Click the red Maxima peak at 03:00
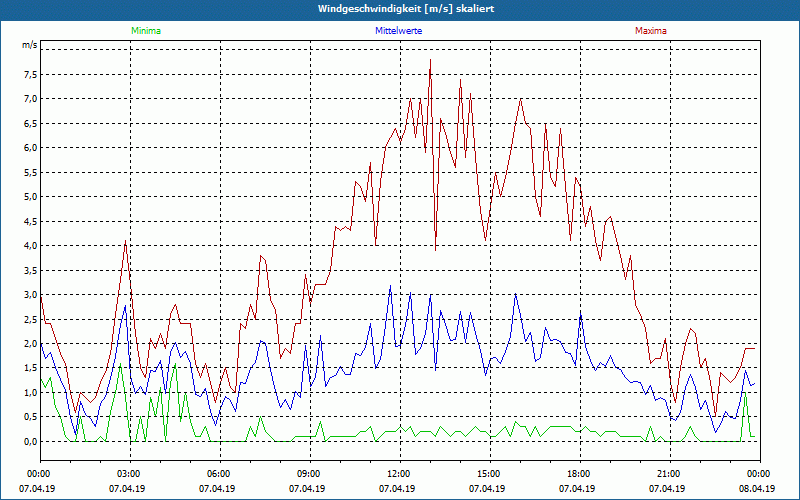 (x=126, y=241)
